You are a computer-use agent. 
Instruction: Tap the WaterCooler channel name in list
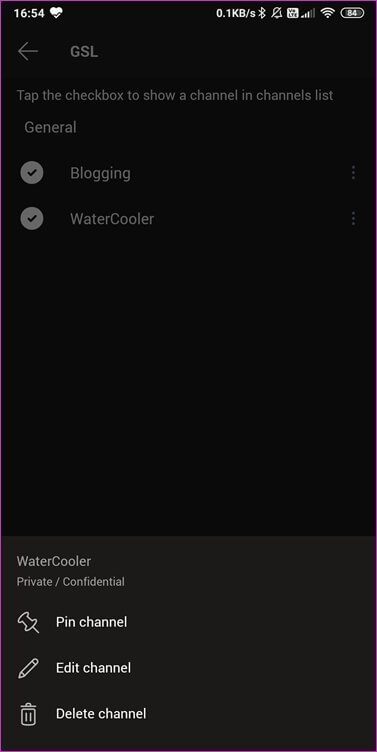(x=112, y=219)
